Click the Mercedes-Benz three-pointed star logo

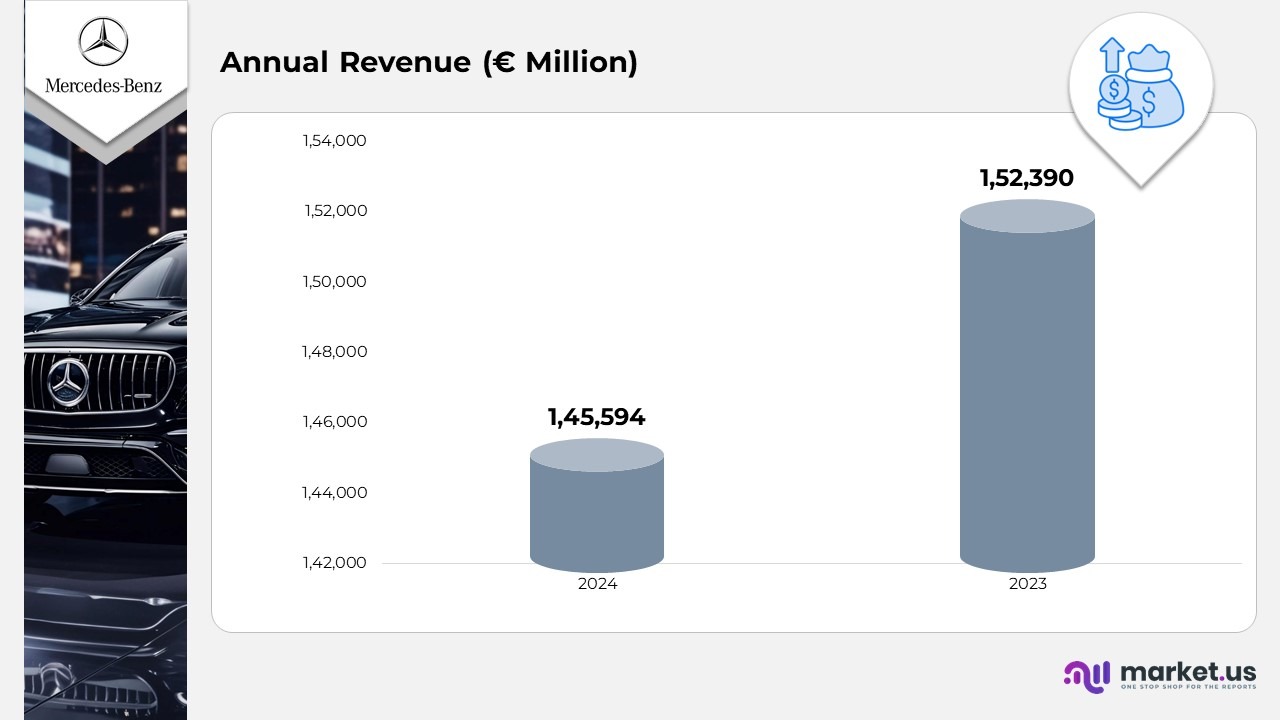pos(105,40)
